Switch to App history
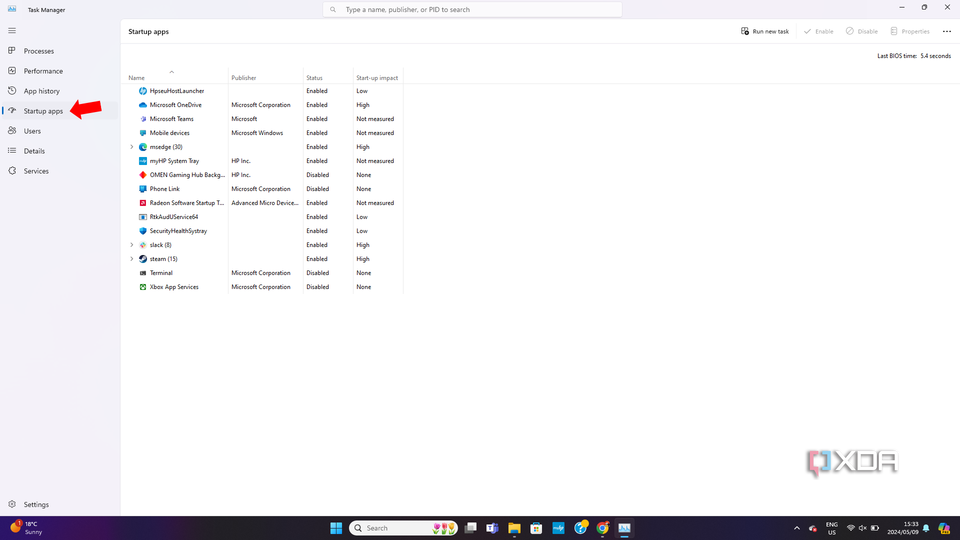The height and width of the screenshot is (540, 960). tap(42, 91)
